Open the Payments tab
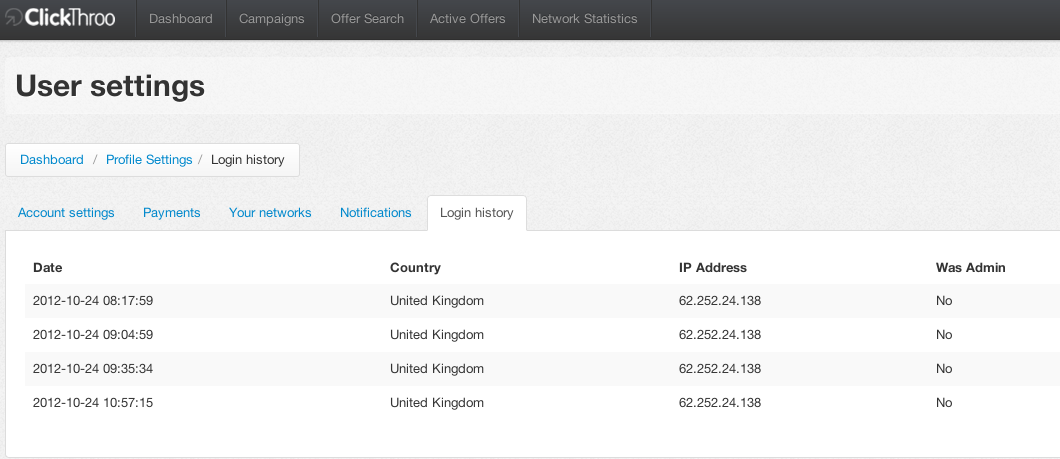Viewport: 1060px width, 459px height. [171, 213]
